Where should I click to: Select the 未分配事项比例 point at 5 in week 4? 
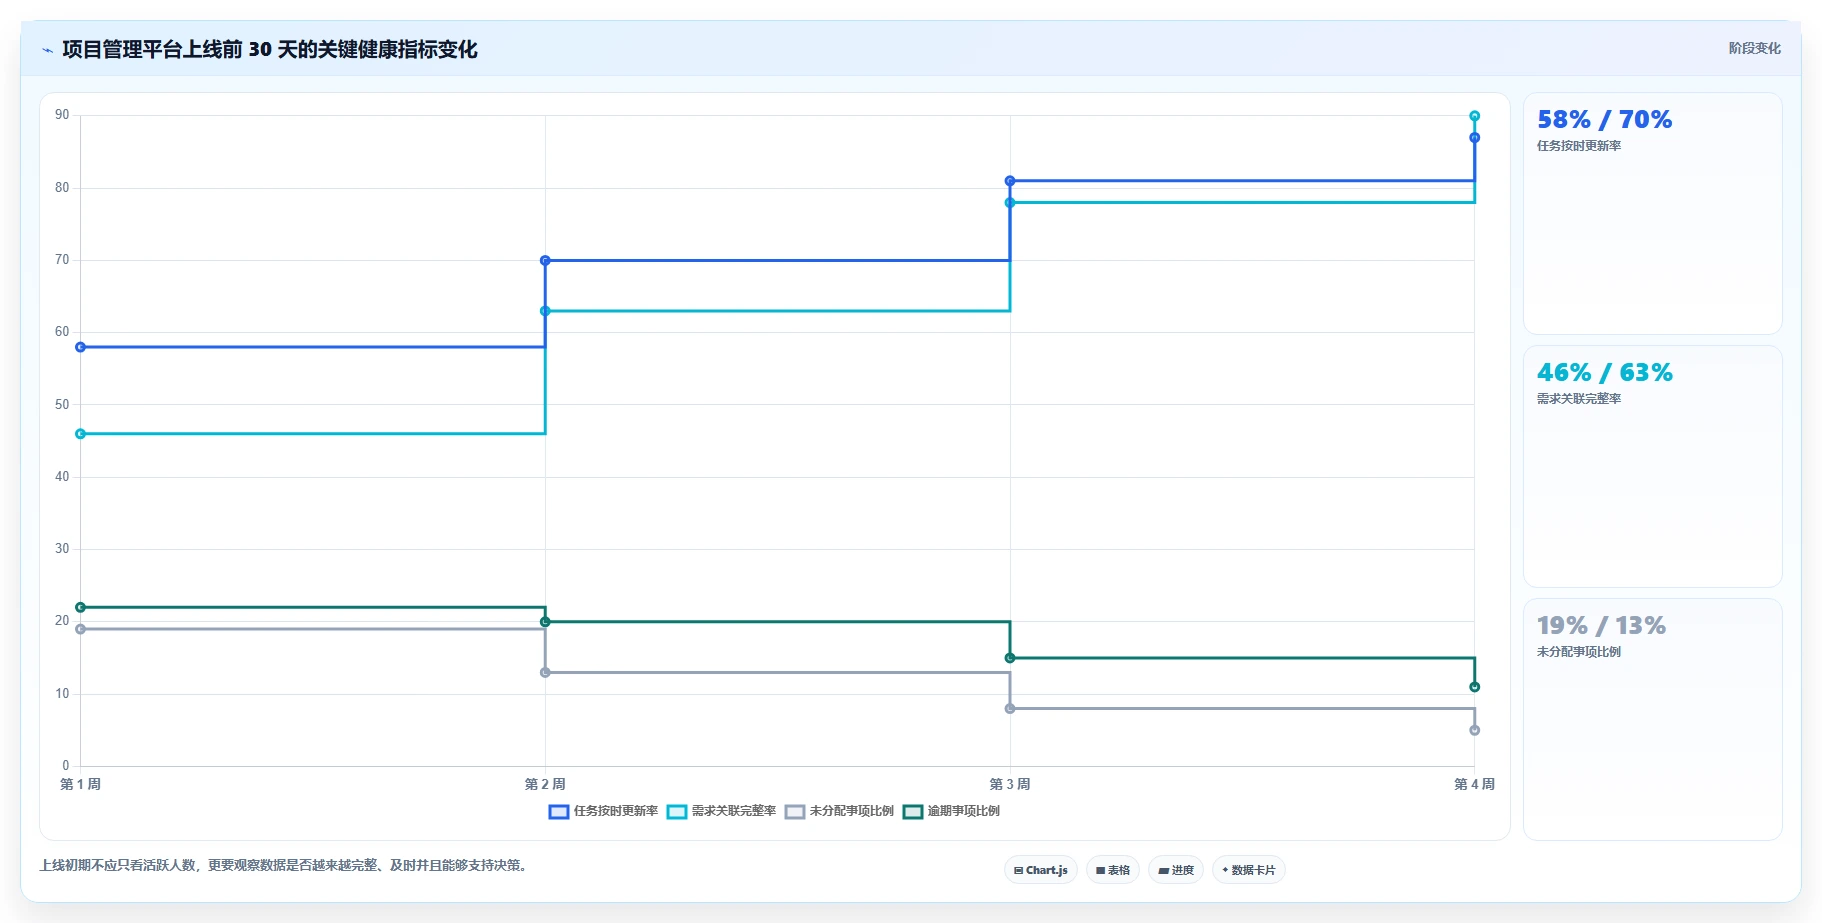pyautogui.click(x=1474, y=730)
